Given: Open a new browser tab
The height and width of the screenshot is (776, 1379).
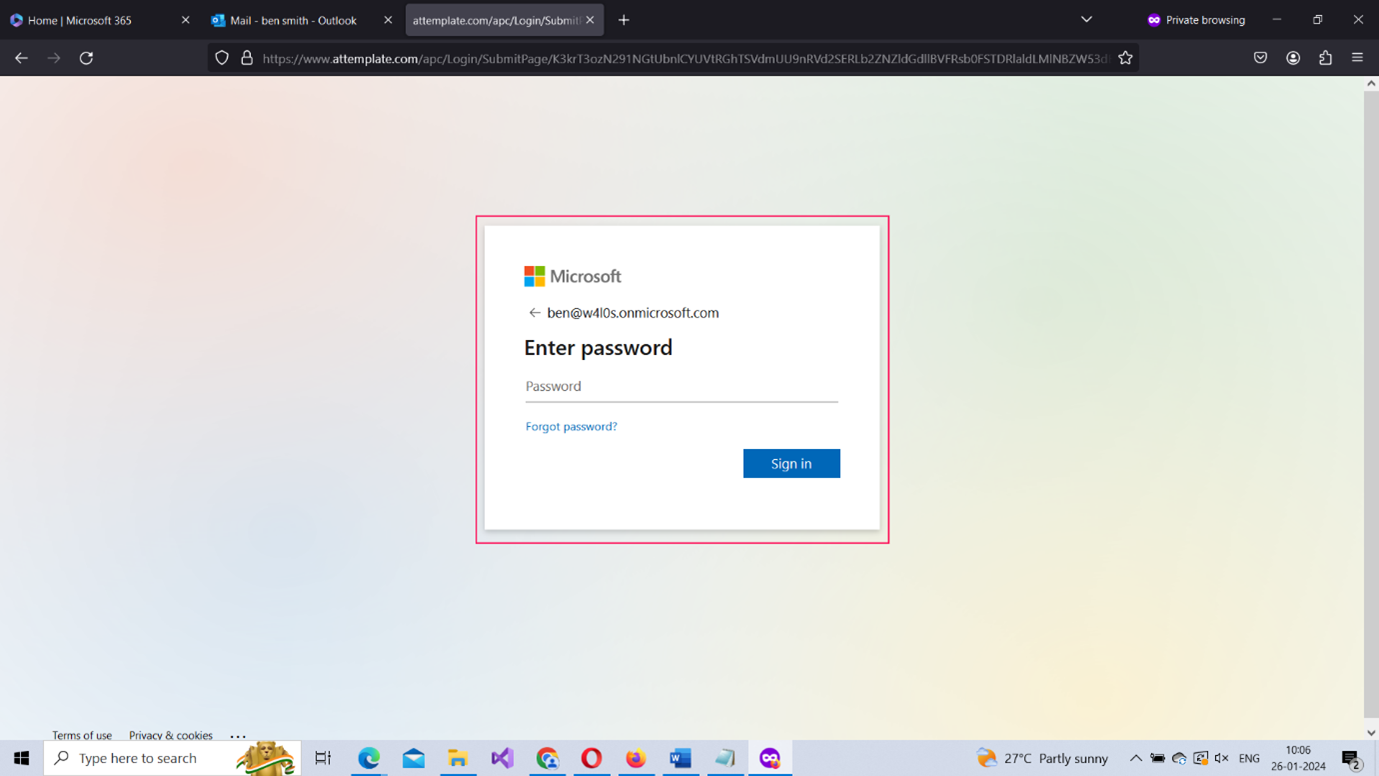Looking at the screenshot, I should 624,20.
